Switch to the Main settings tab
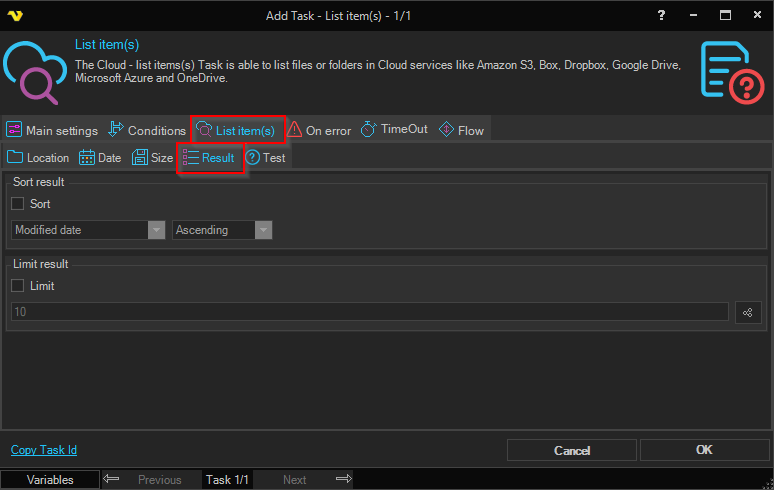This screenshot has width=774, height=490. tap(52, 131)
